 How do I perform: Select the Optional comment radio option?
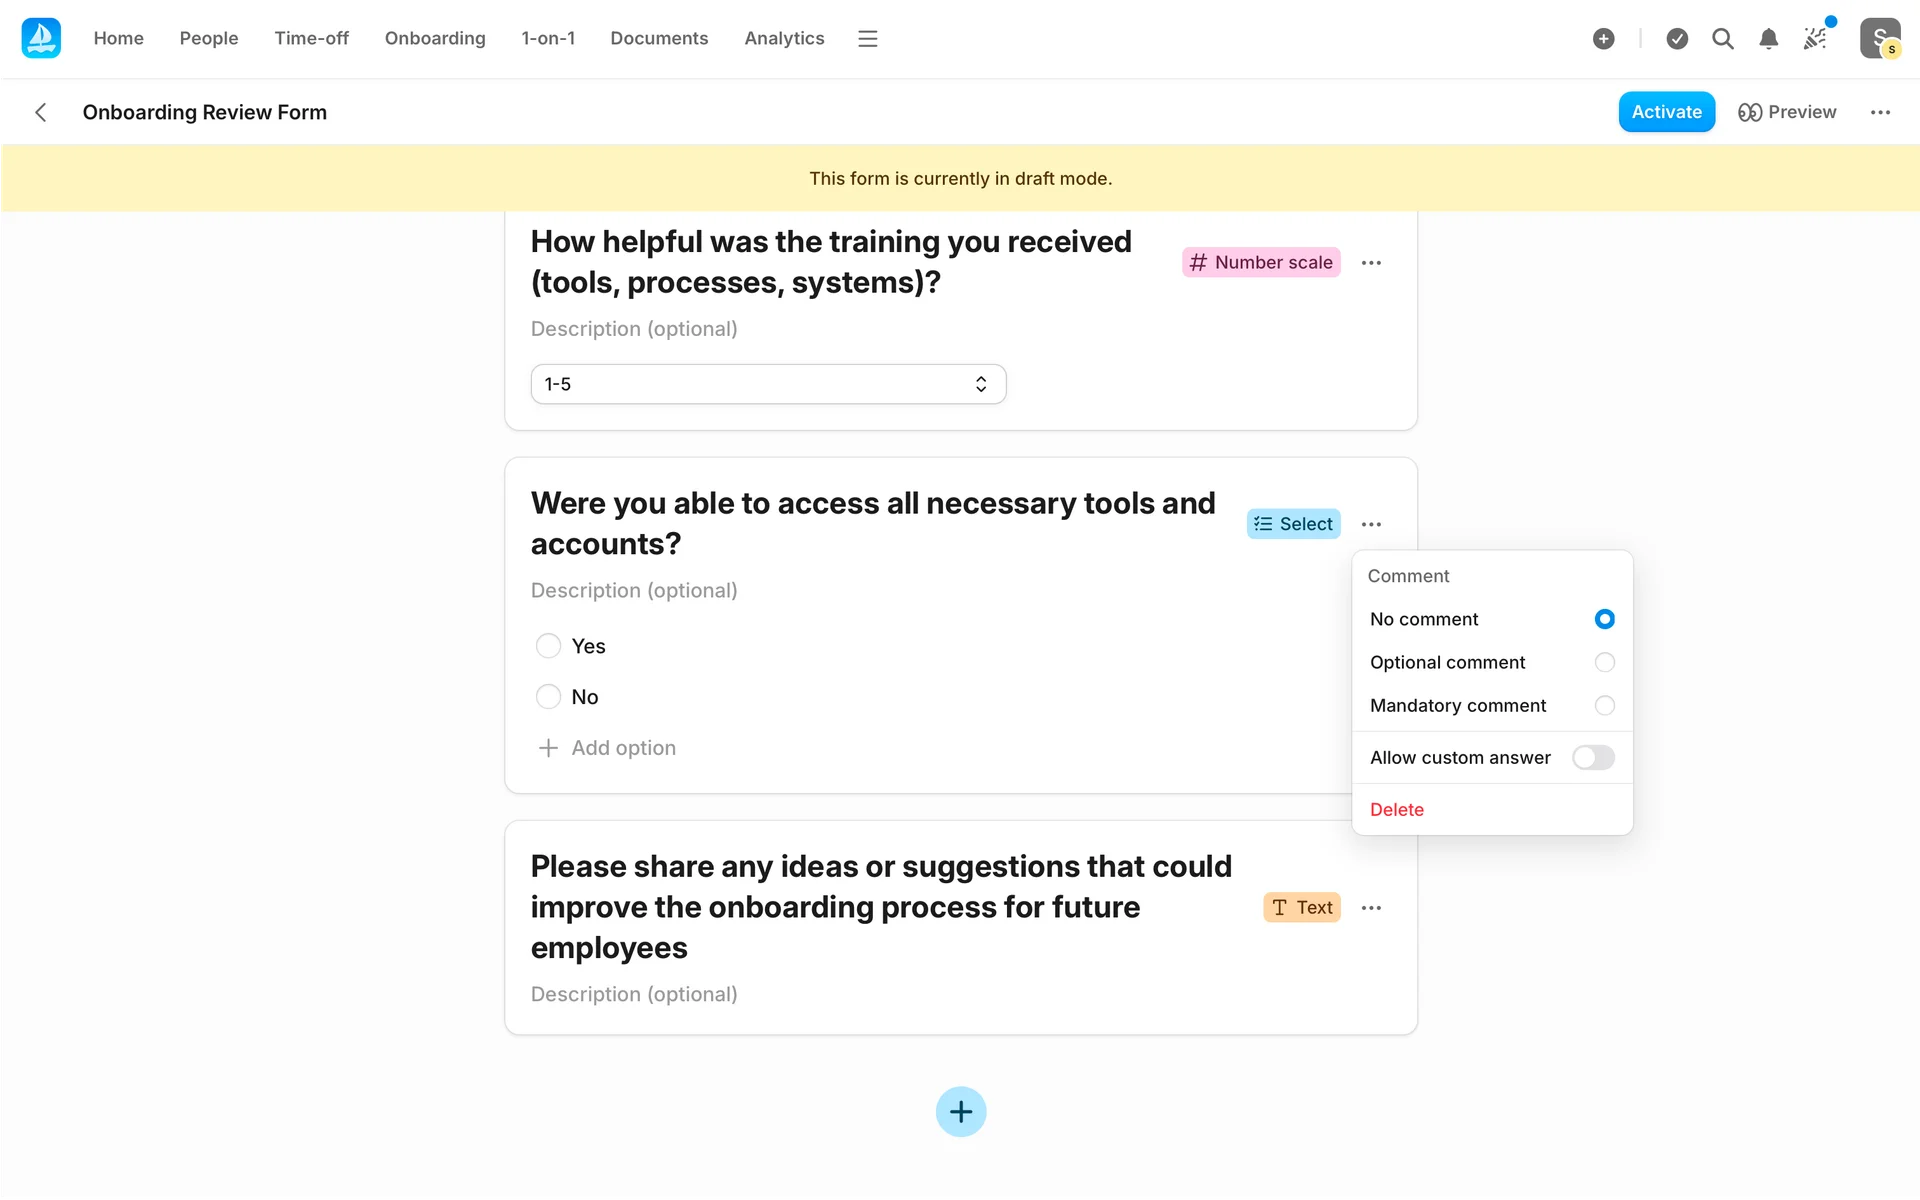1604,662
